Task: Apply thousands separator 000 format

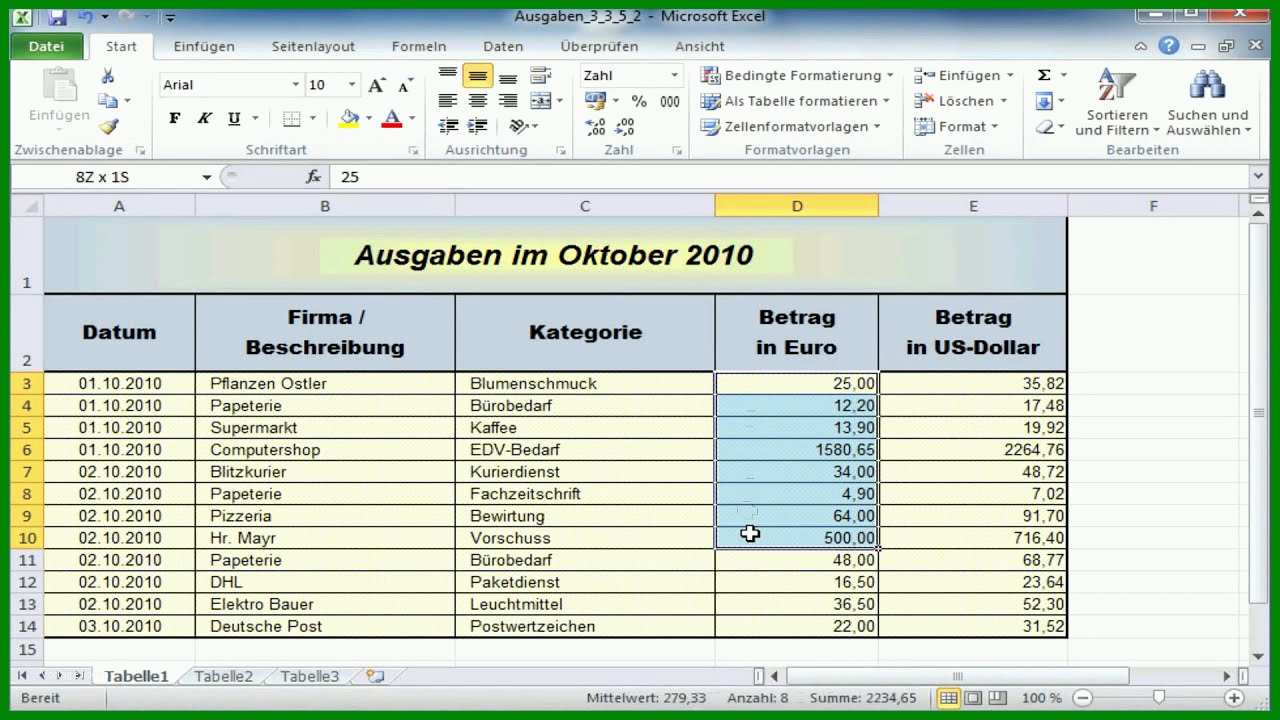Action: coord(670,101)
